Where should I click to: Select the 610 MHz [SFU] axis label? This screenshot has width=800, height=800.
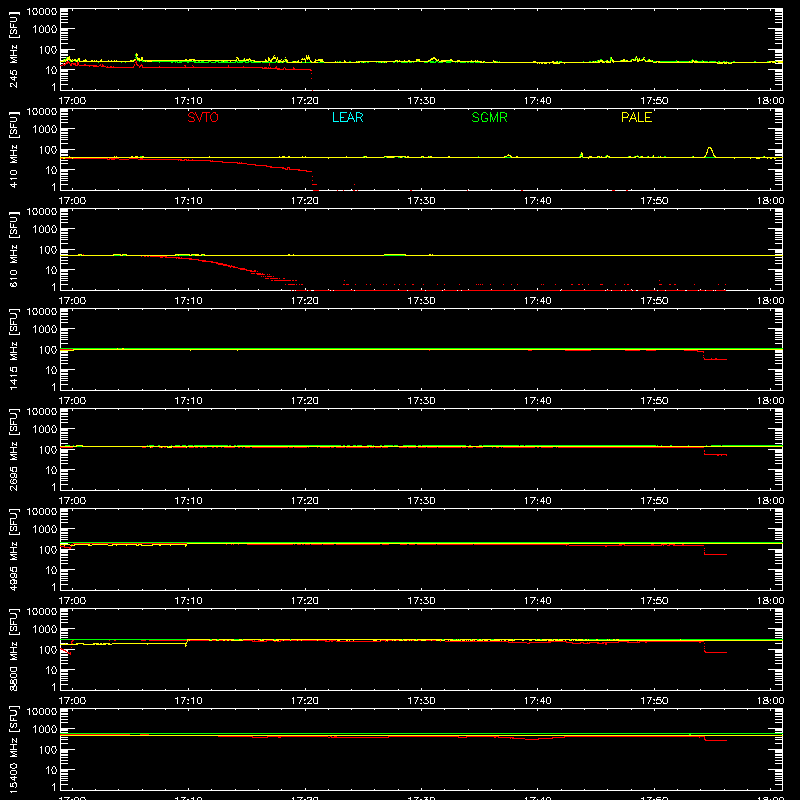(14, 249)
